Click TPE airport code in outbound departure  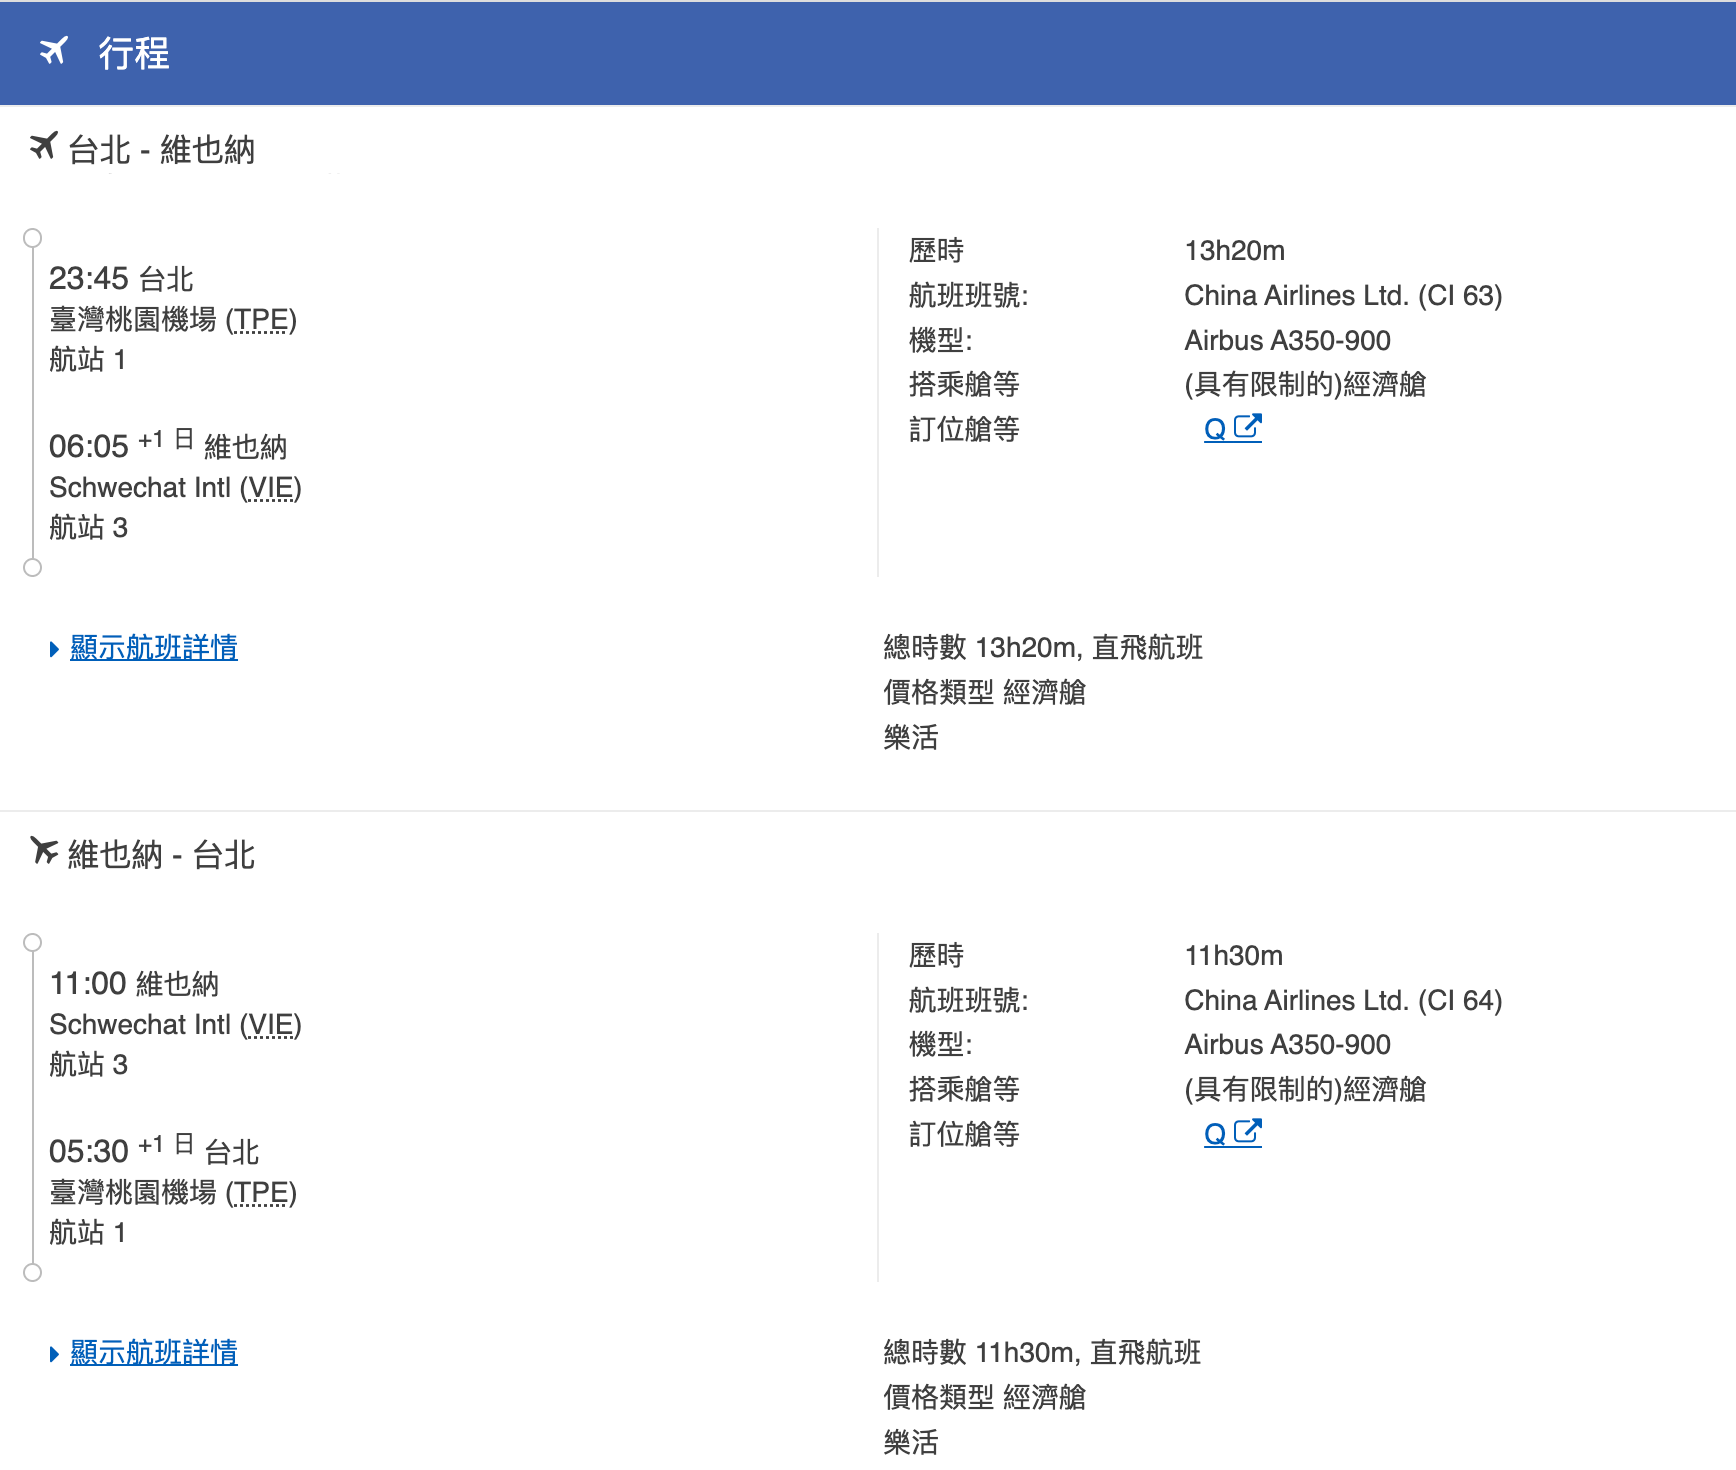click(x=261, y=320)
